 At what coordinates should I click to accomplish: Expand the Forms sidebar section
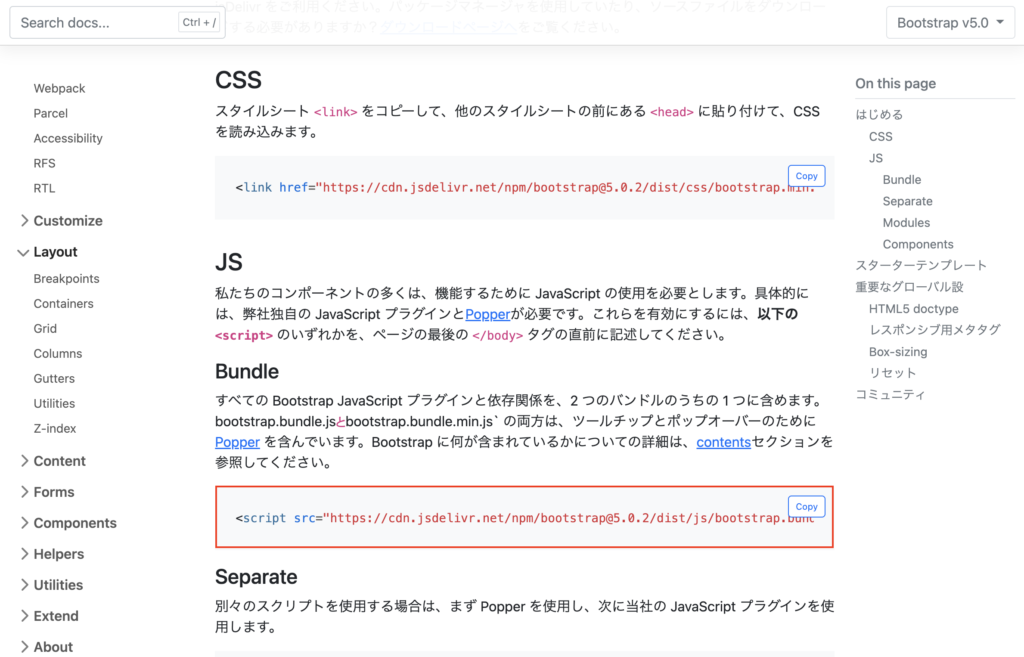coord(53,492)
